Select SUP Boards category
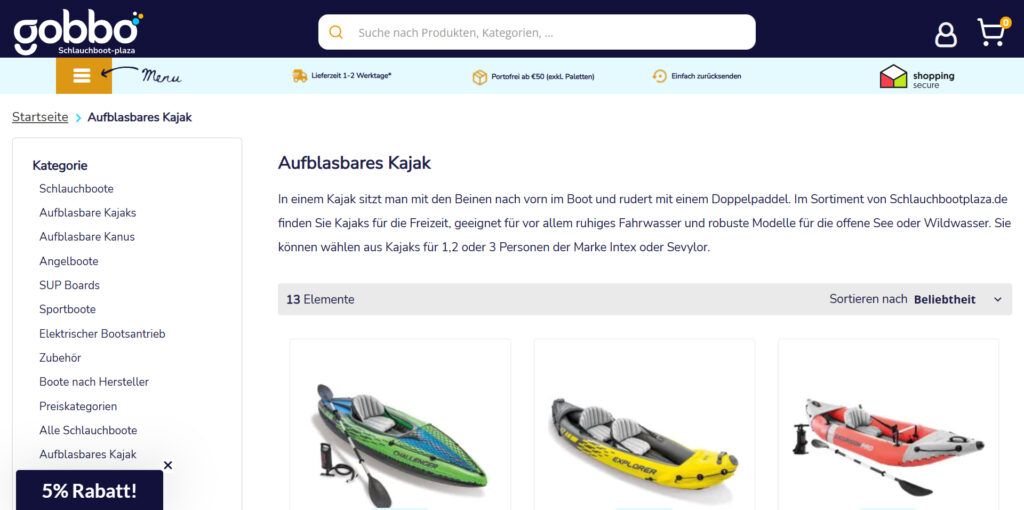Image resolution: width=1024 pixels, height=510 pixels. [69, 285]
